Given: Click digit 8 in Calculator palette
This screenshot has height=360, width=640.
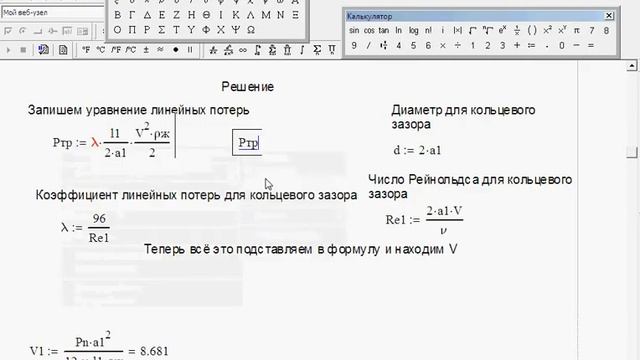Looking at the screenshot, I should coord(606,31).
